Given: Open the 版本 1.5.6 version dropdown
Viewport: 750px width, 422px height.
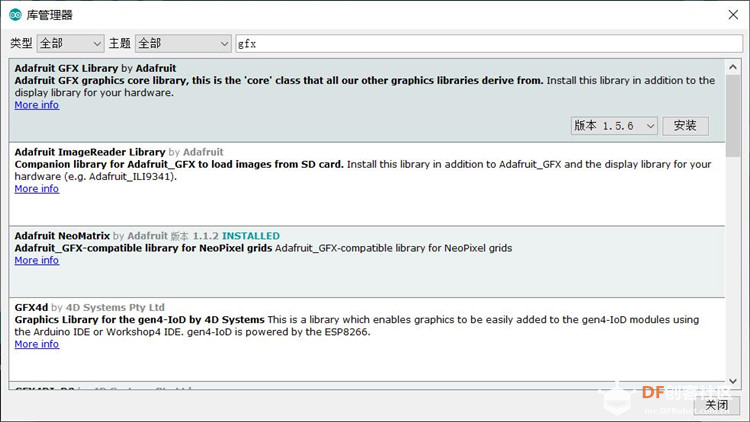Looking at the screenshot, I should coord(614,126).
